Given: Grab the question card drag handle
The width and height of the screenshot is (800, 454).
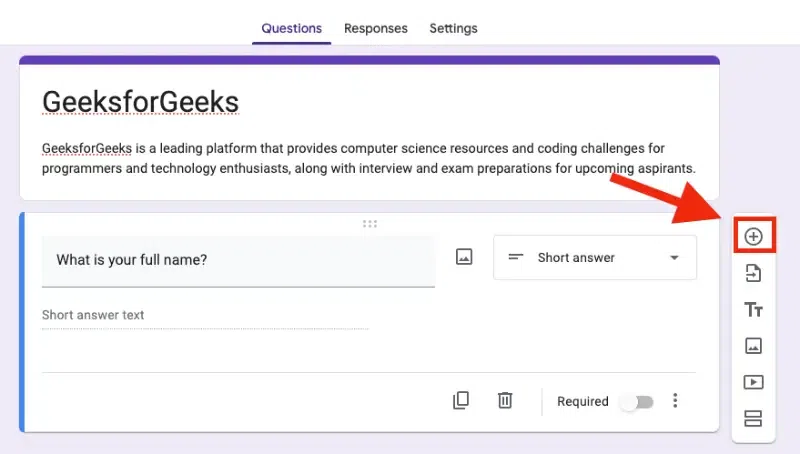Looking at the screenshot, I should click(370, 224).
